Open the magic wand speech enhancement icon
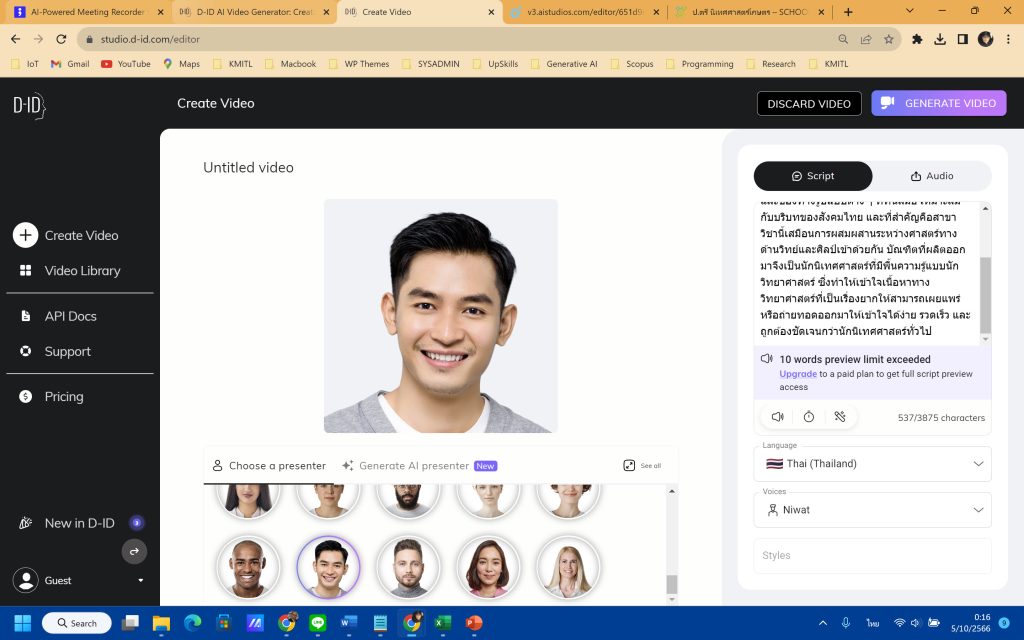This screenshot has height=640, width=1024. pos(840,416)
